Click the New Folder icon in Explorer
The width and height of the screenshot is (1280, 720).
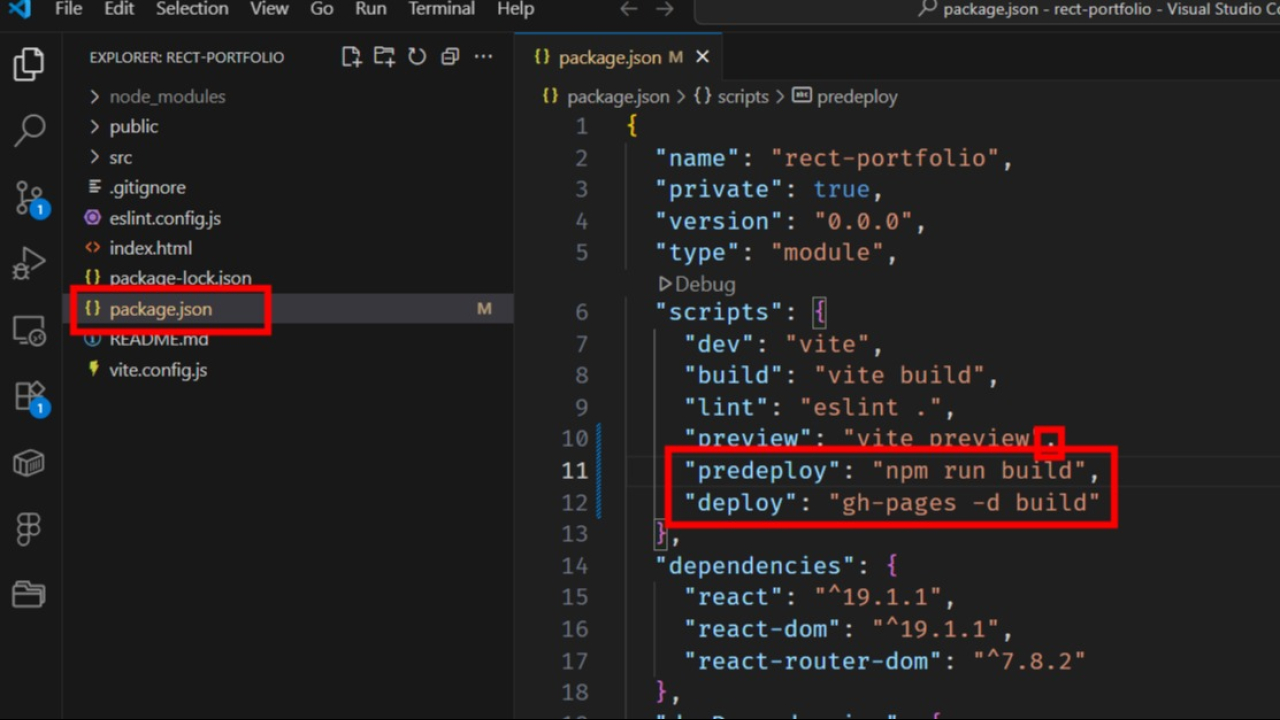click(x=384, y=57)
